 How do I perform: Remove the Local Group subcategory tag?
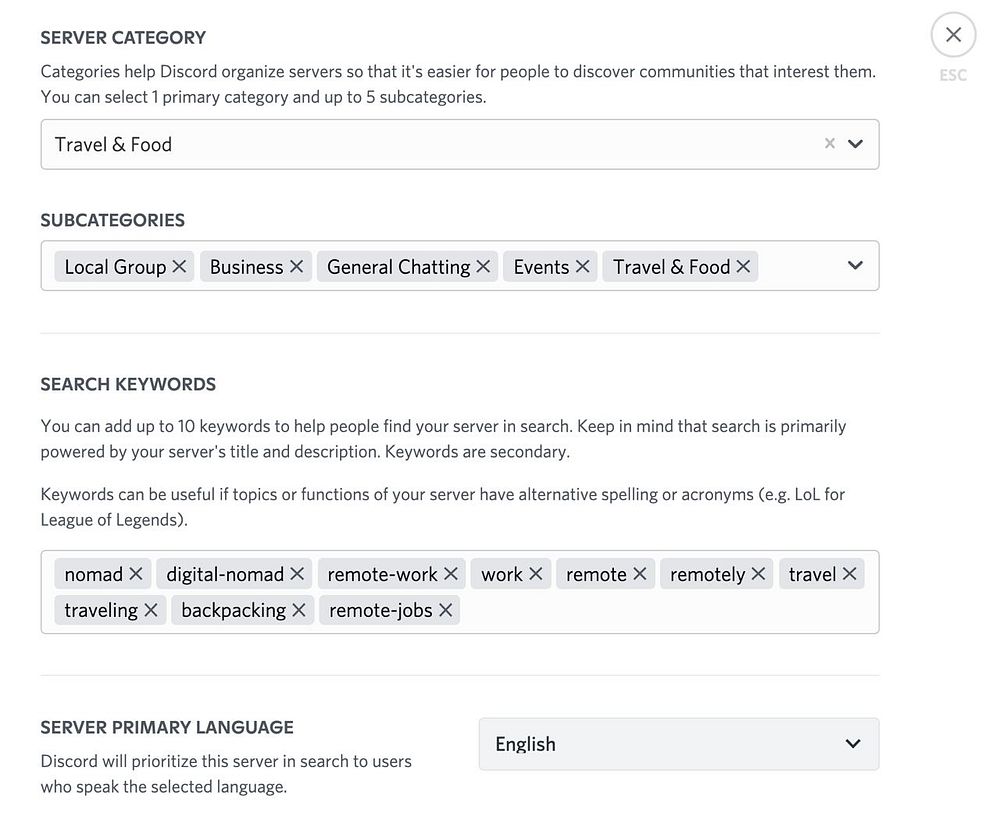180,267
